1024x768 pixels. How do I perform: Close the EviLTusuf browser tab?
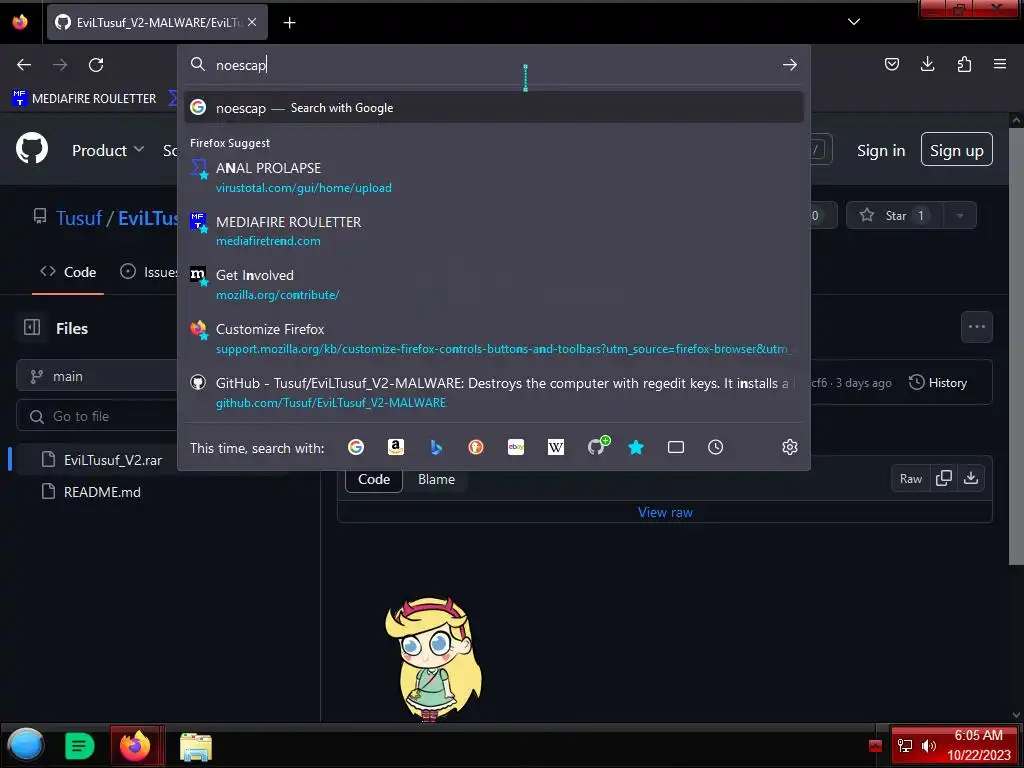tap(252, 22)
